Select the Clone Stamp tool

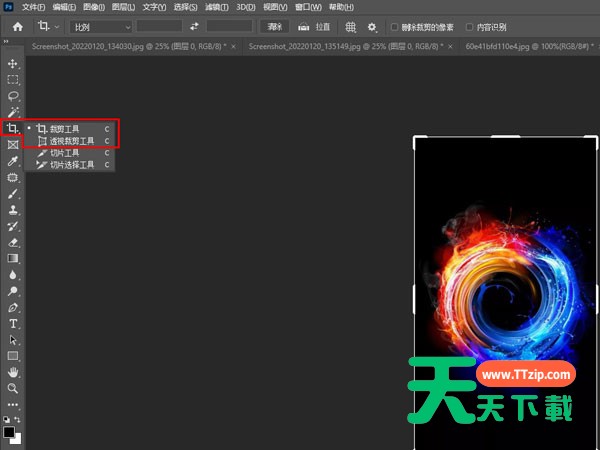point(13,210)
